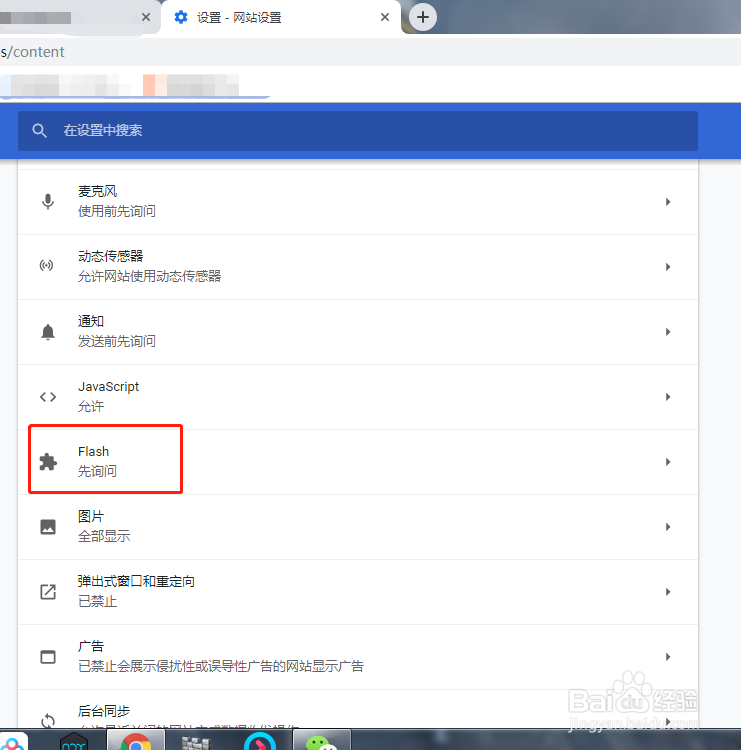Screen dimensions: 741x750
Task: Open Chrome from the taskbar
Action: [x=136, y=740]
